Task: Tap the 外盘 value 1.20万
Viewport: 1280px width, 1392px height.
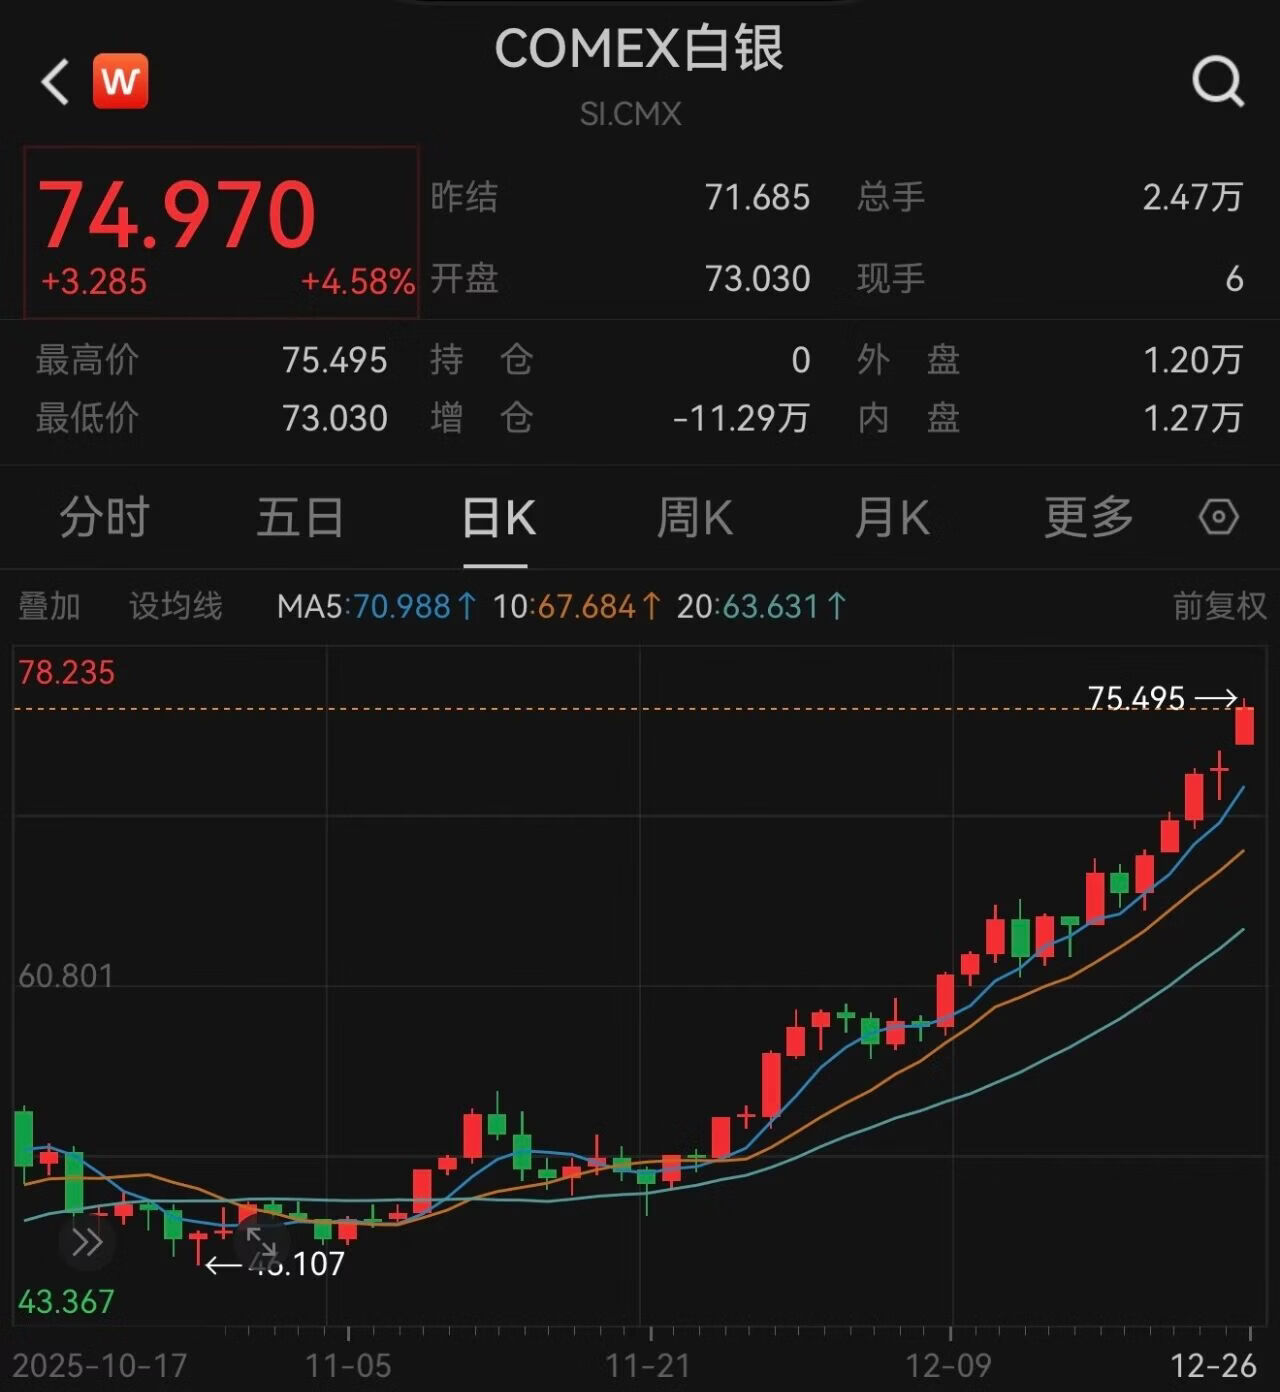Action: (1193, 360)
